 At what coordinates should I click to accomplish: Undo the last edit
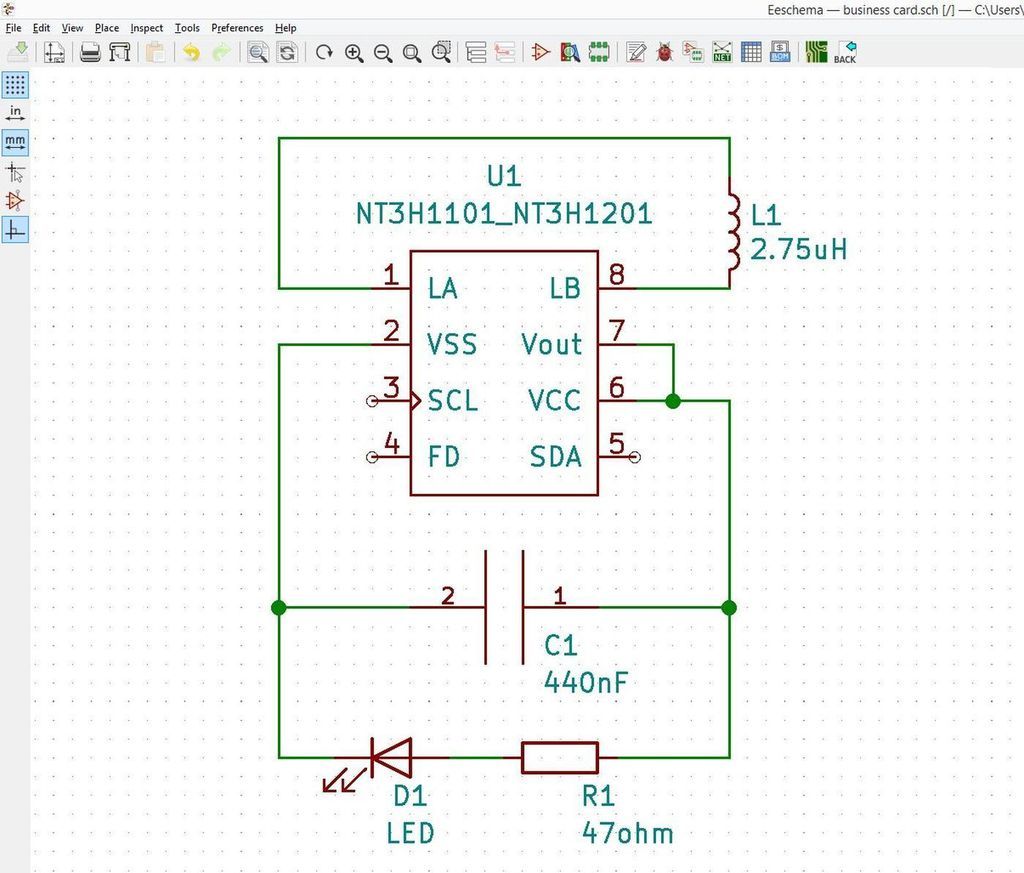click(191, 52)
